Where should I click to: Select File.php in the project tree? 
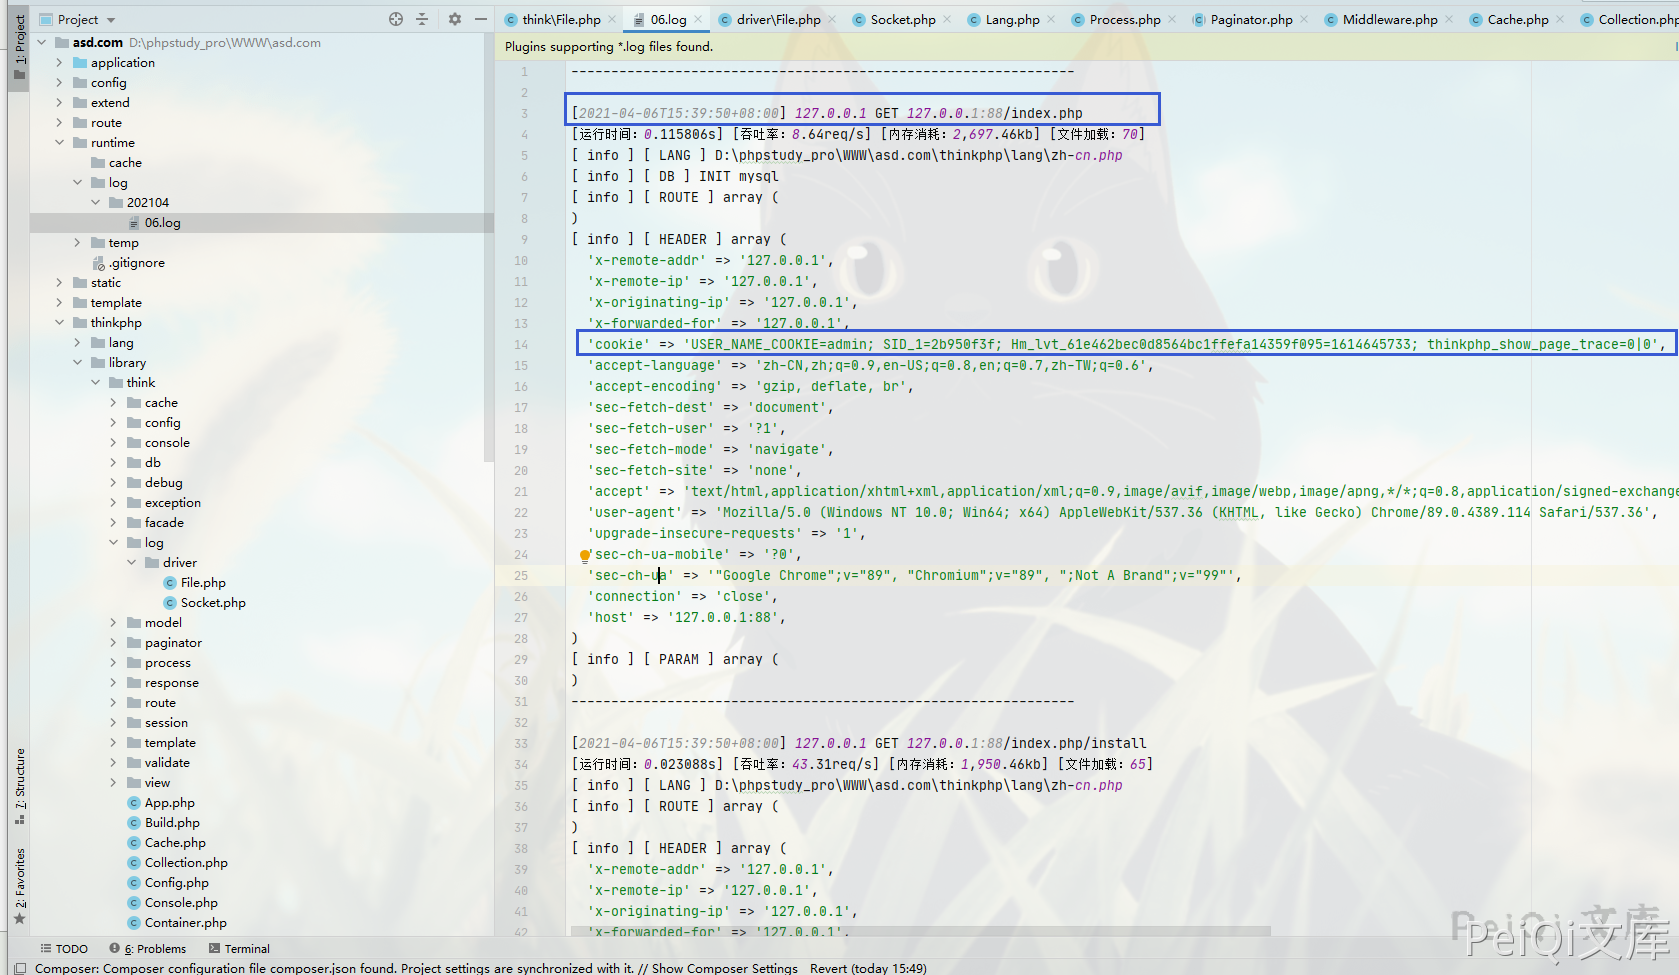(202, 583)
